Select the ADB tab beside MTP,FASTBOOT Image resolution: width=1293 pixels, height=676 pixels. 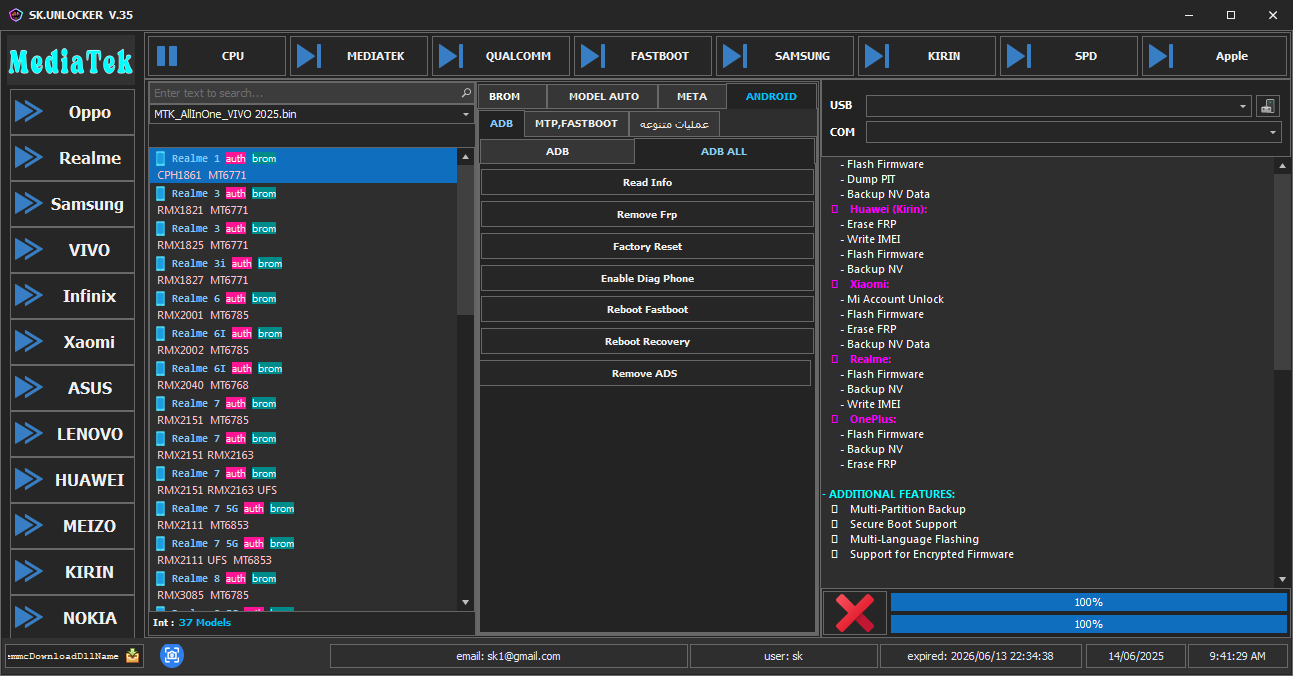click(x=501, y=124)
